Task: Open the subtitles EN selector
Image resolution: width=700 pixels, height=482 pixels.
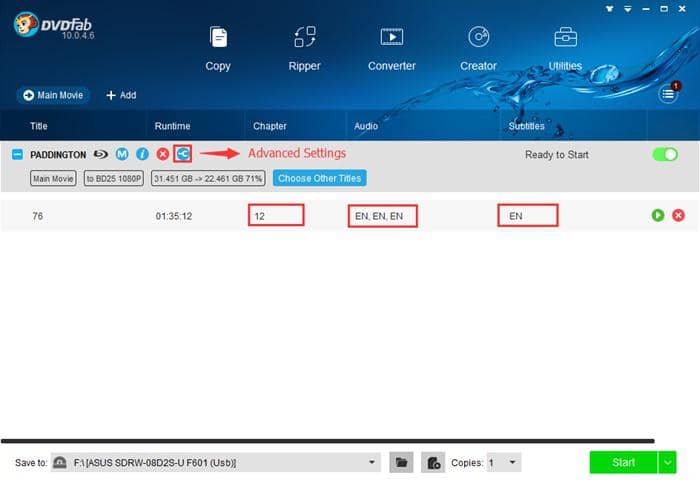Action: coord(528,215)
